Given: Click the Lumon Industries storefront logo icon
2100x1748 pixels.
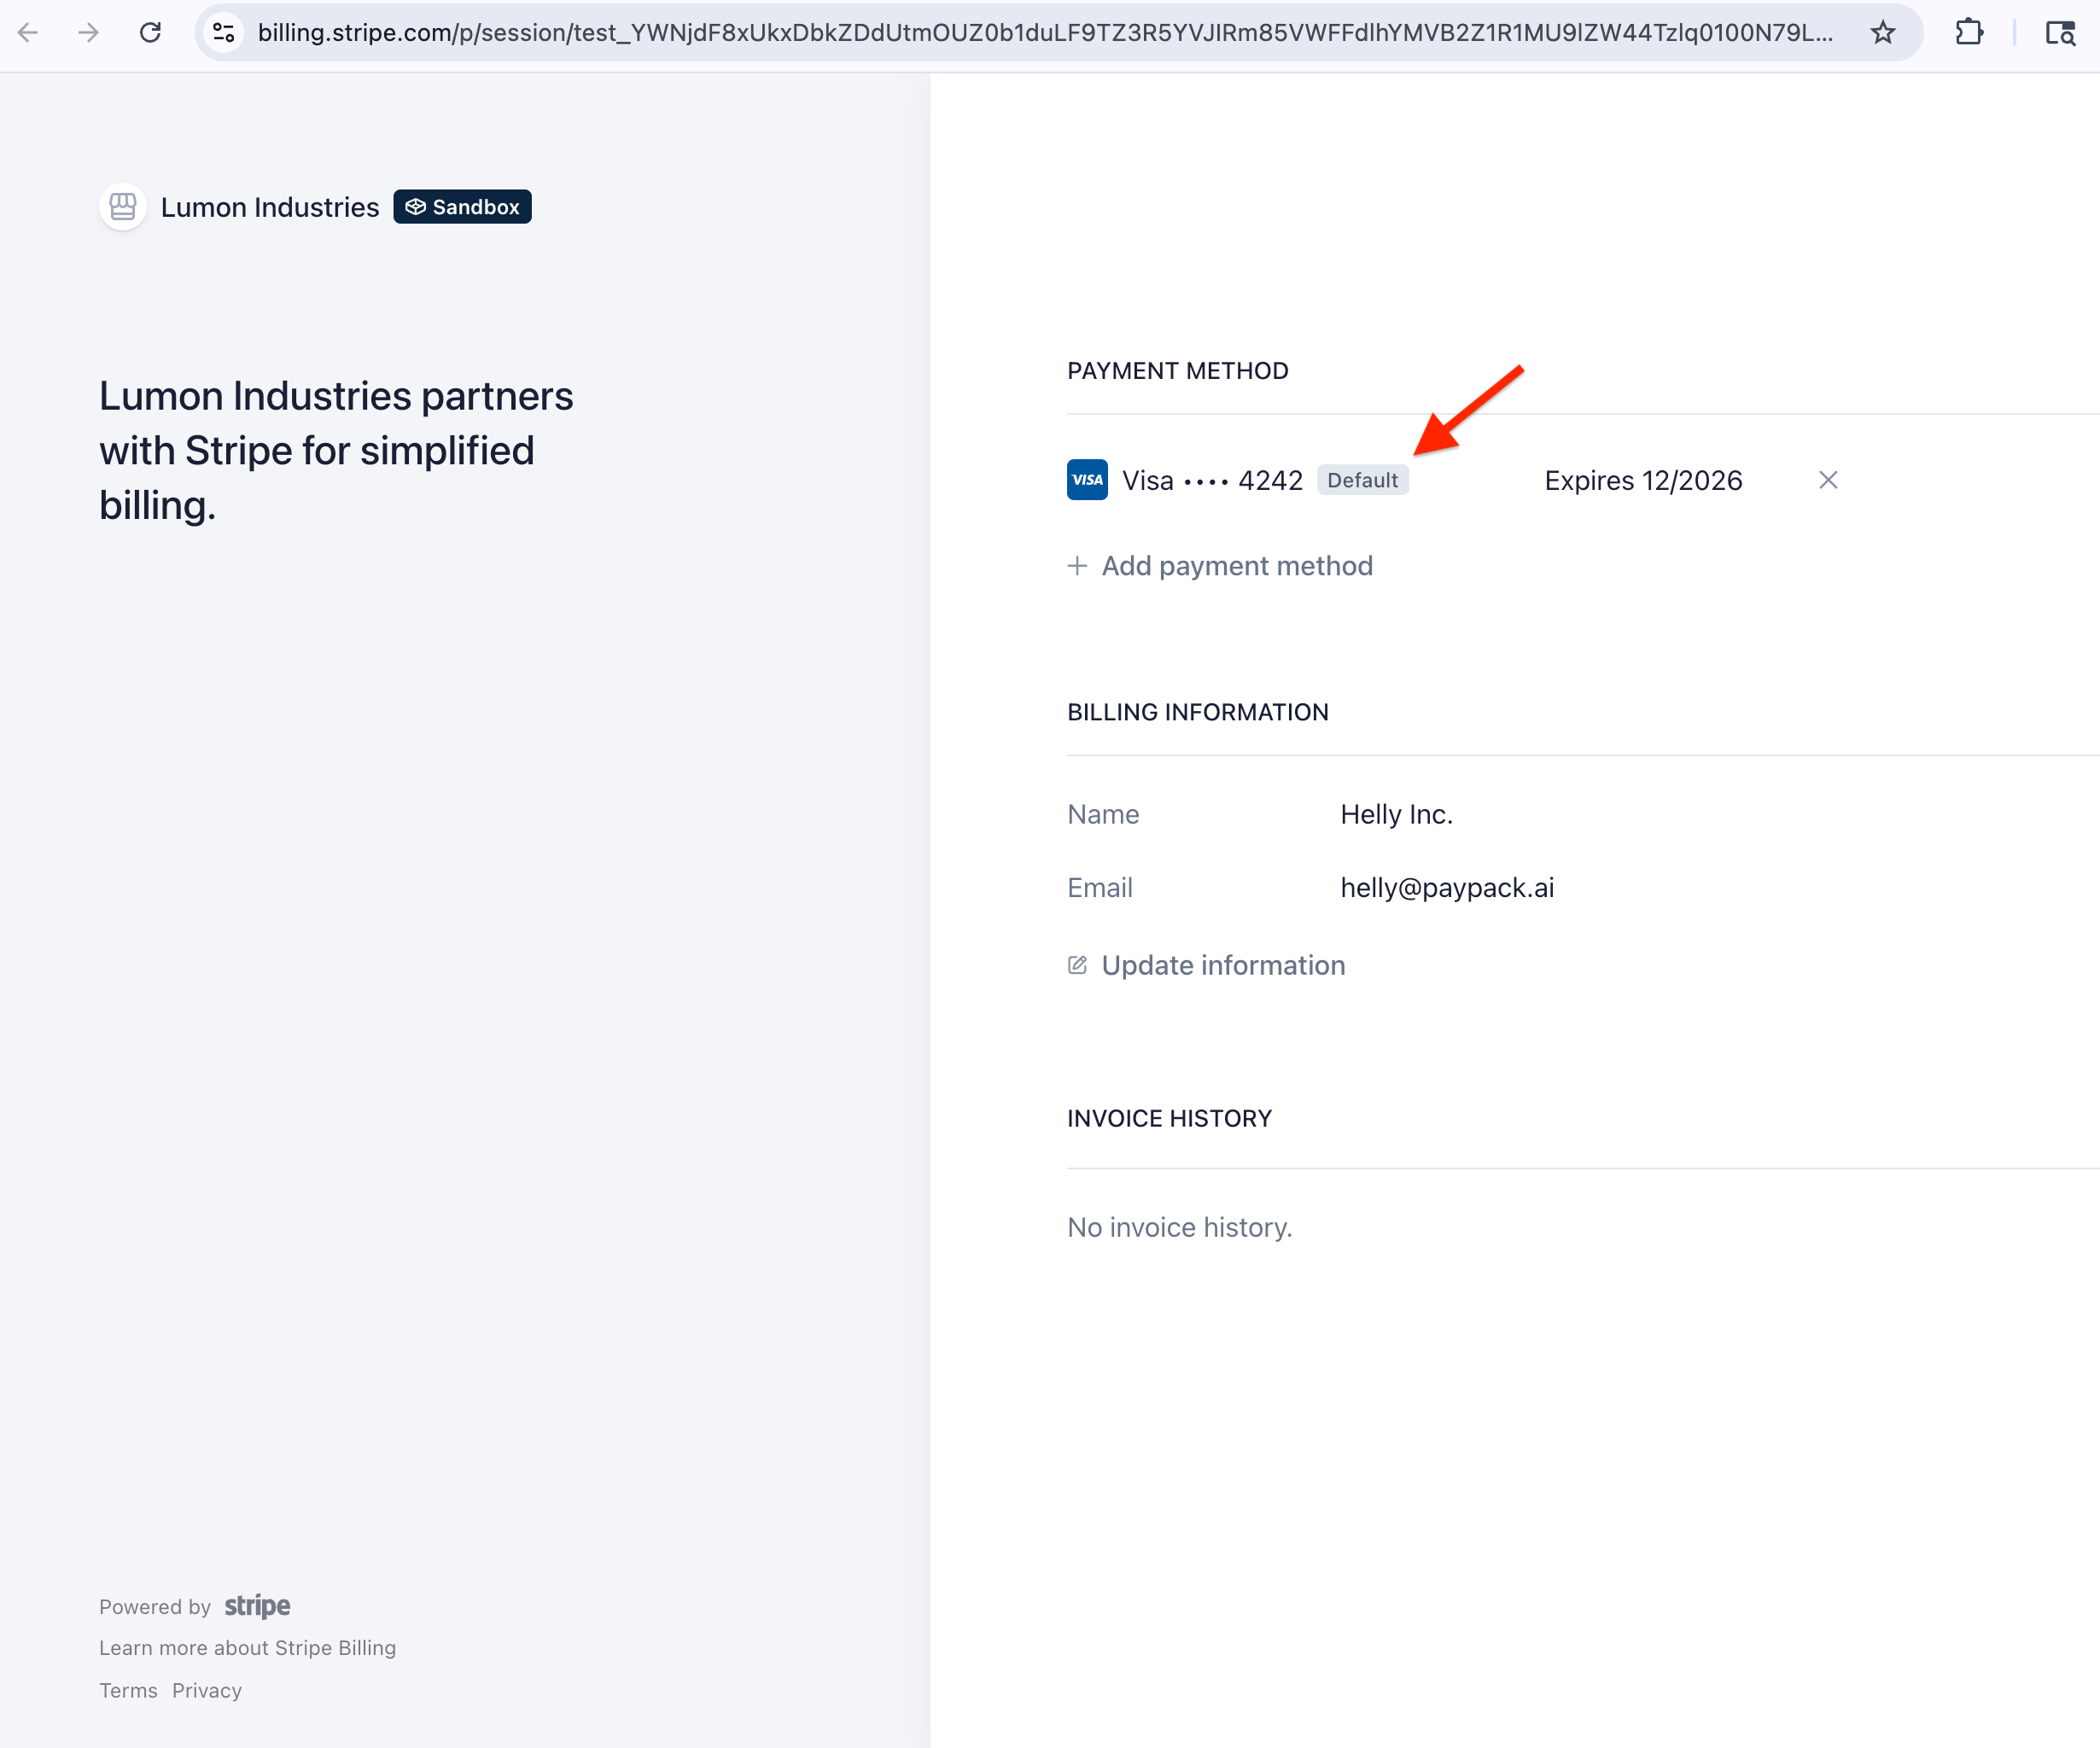Looking at the screenshot, I should pos(122,207).
